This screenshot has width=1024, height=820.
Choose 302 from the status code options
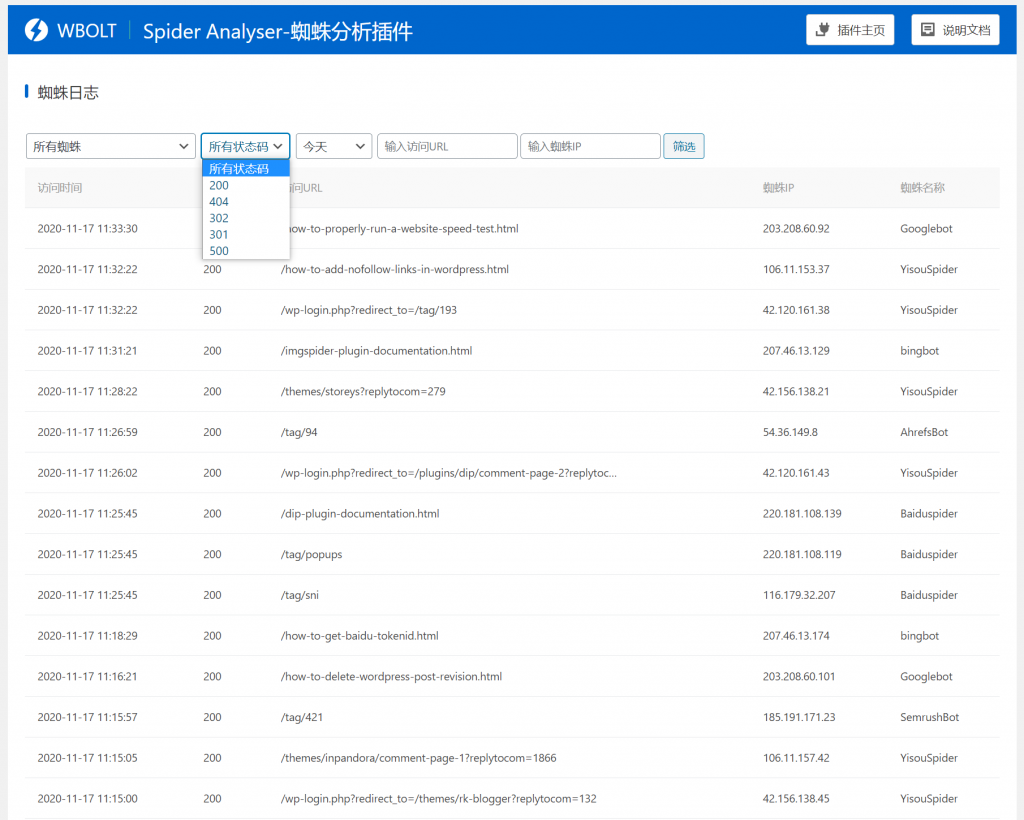pyautogui.click(x=219, y=218)
